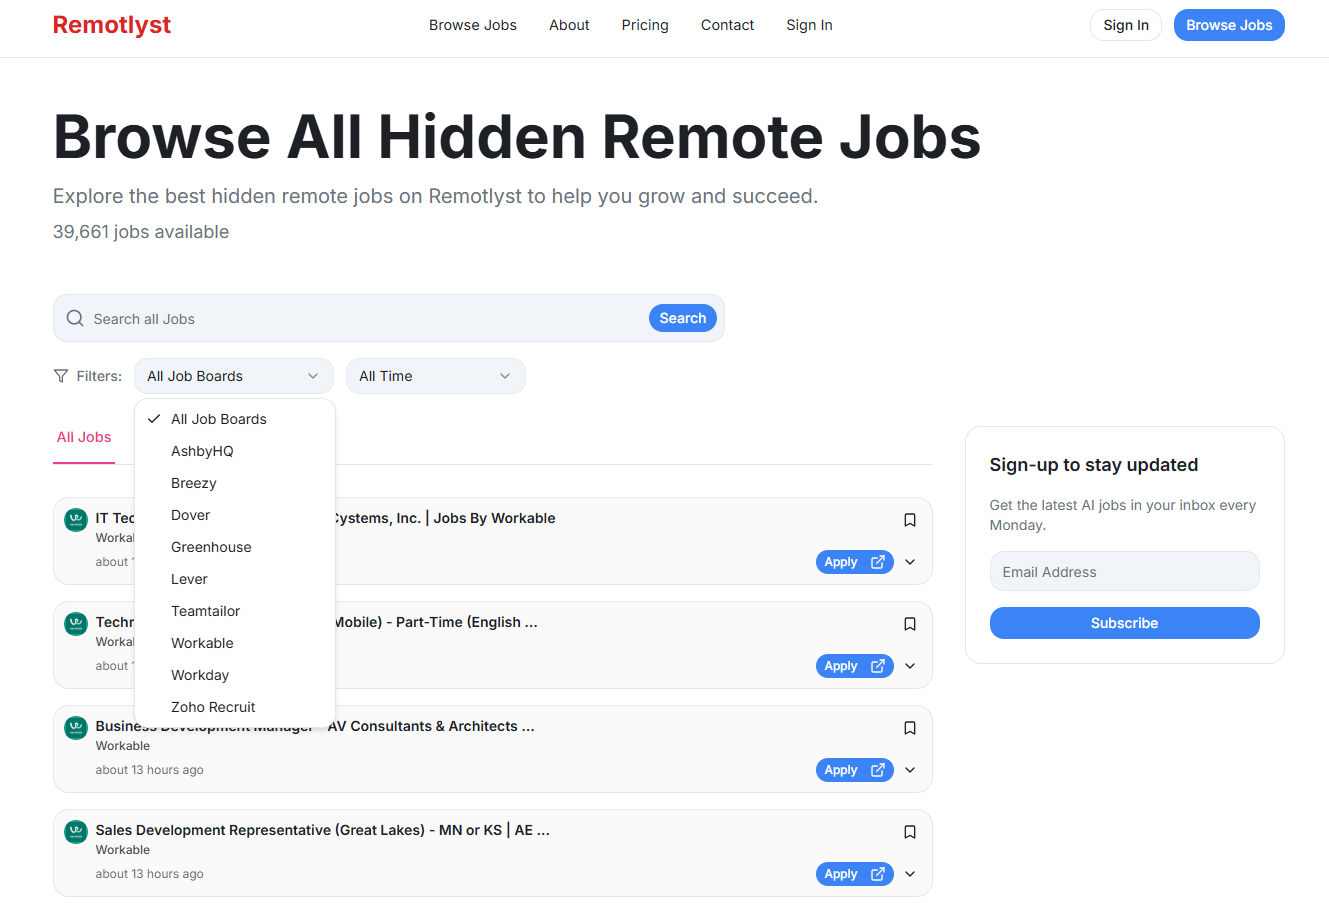Click the funnel Filters icon

[x=61, y=376]
